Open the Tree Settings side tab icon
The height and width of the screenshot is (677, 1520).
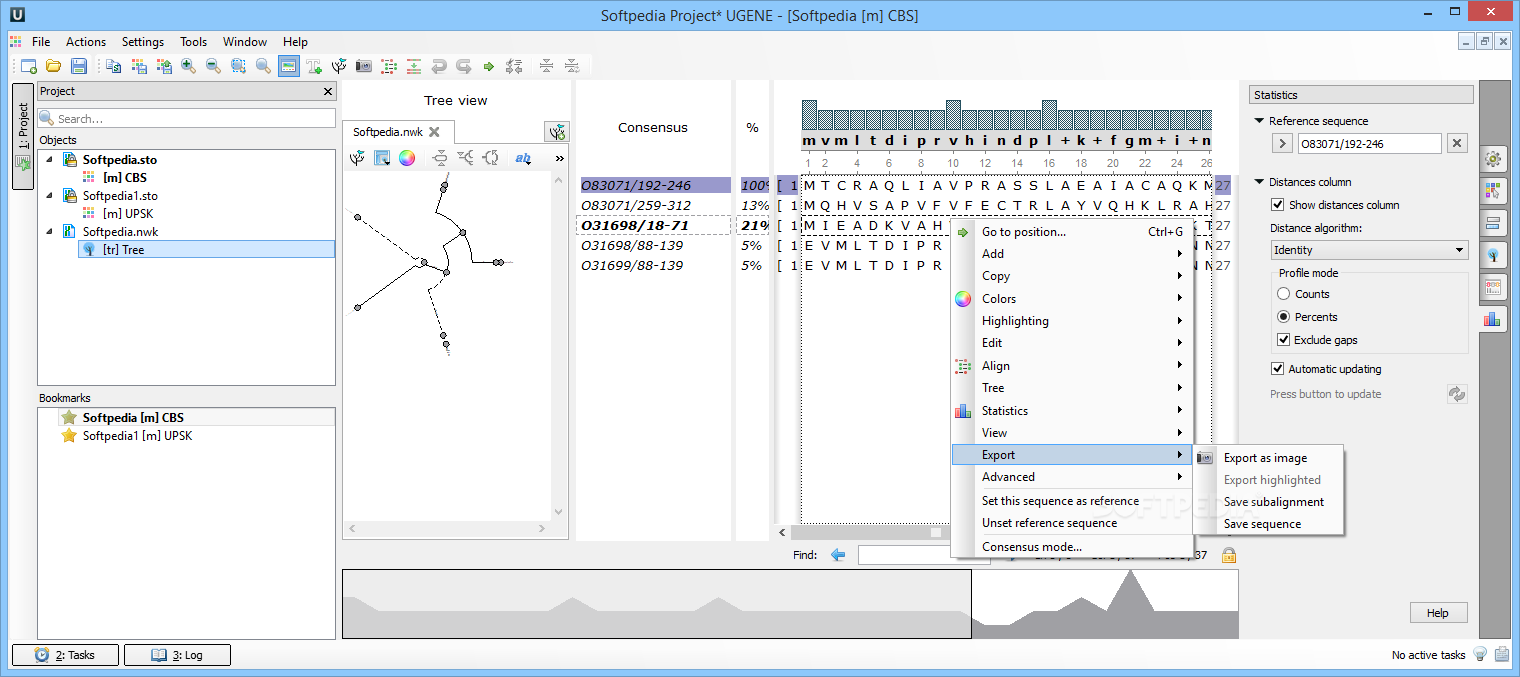click(1494, 254)
